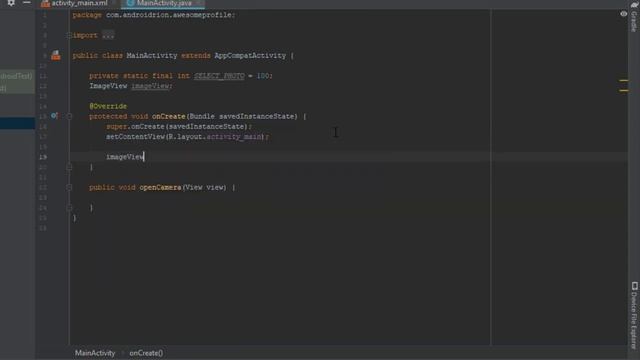Switch to the activity_main.xml tab
Image resolution: width=640 pixels, height=360 pixels.
pos(79,3)
